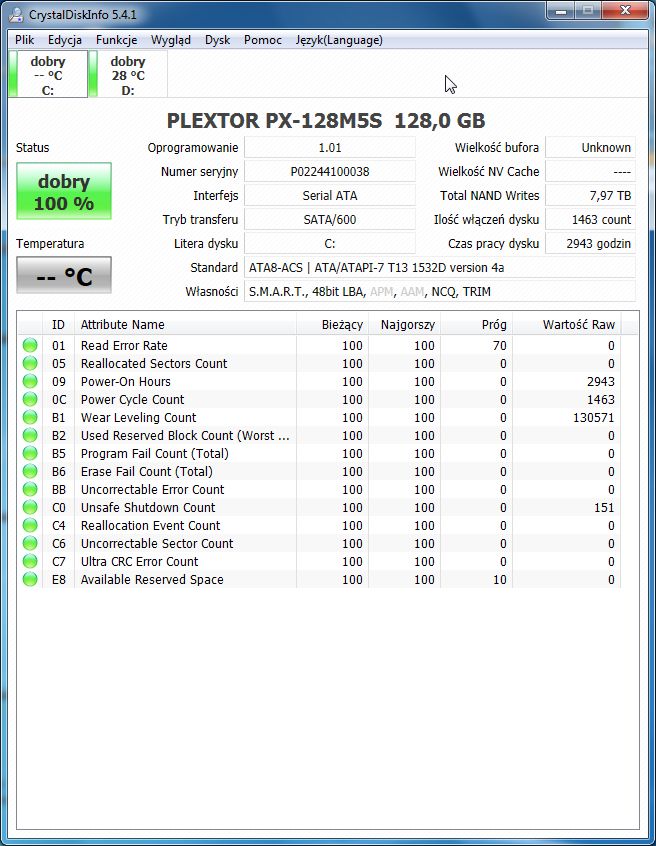
Task: Select the Read Error Rate row name
Action: 124,345
